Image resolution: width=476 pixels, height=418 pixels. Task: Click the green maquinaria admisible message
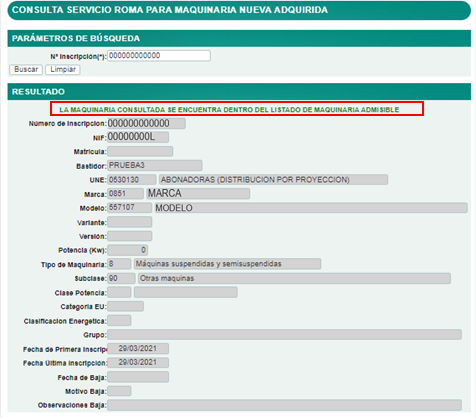coord(229,110)
